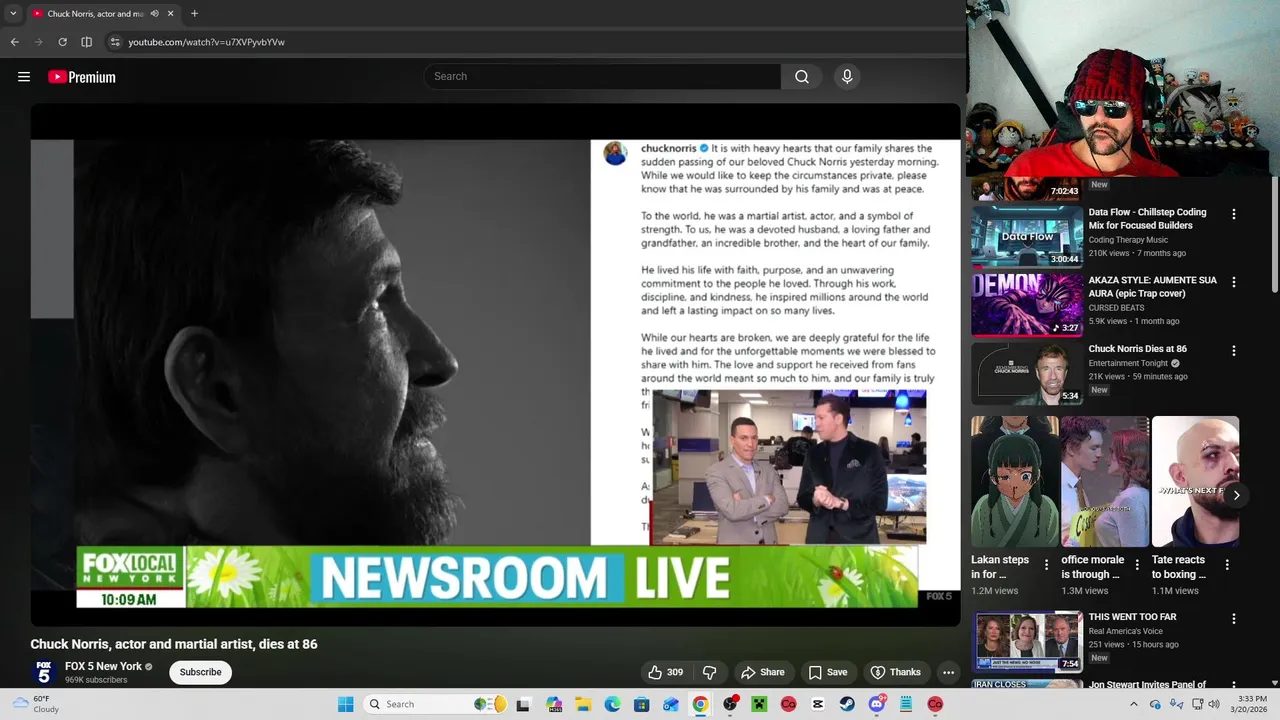Open a new browser tab
This screenshot has height=720, width=1280.
pyautogui.click(x=194, y=14)
